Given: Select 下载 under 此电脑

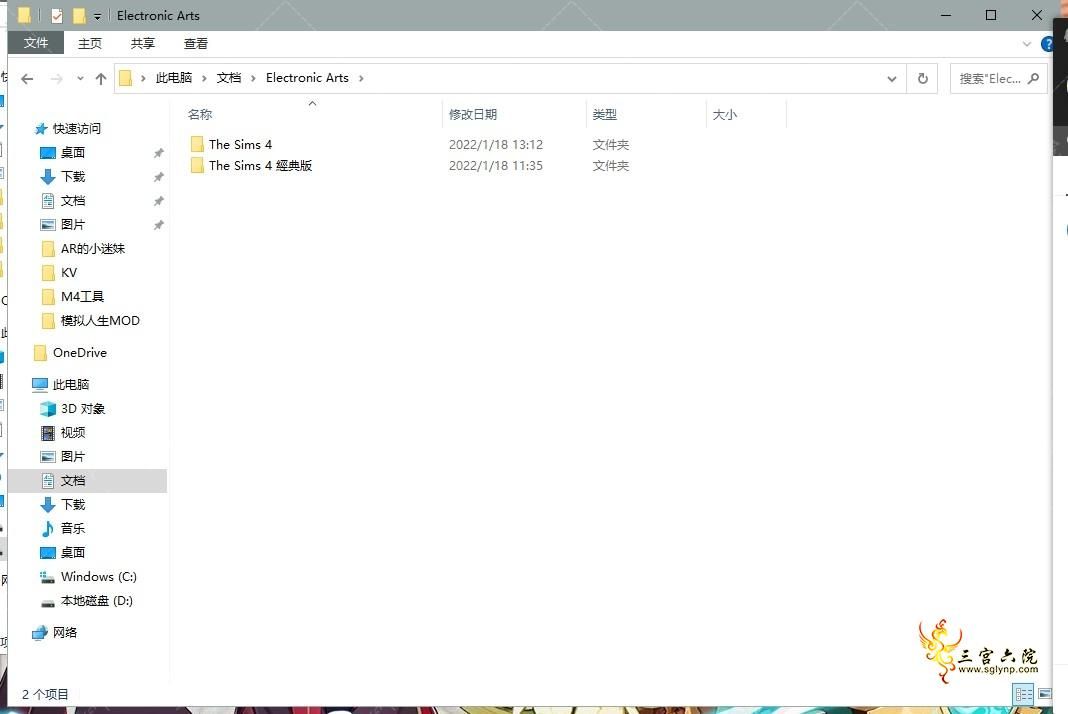Looking at the screenshot, I should click(73, 504).
